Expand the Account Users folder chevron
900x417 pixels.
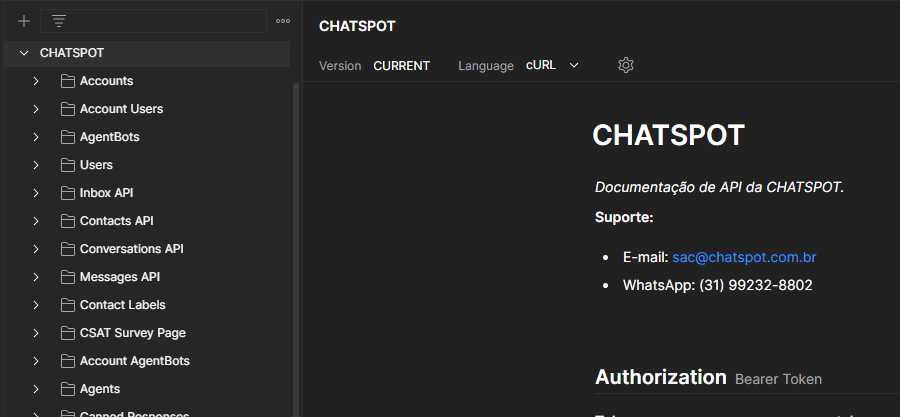[36, 109]
